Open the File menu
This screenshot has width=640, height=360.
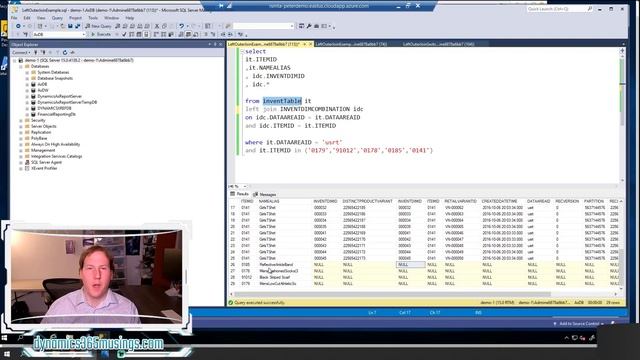(14, 18)
